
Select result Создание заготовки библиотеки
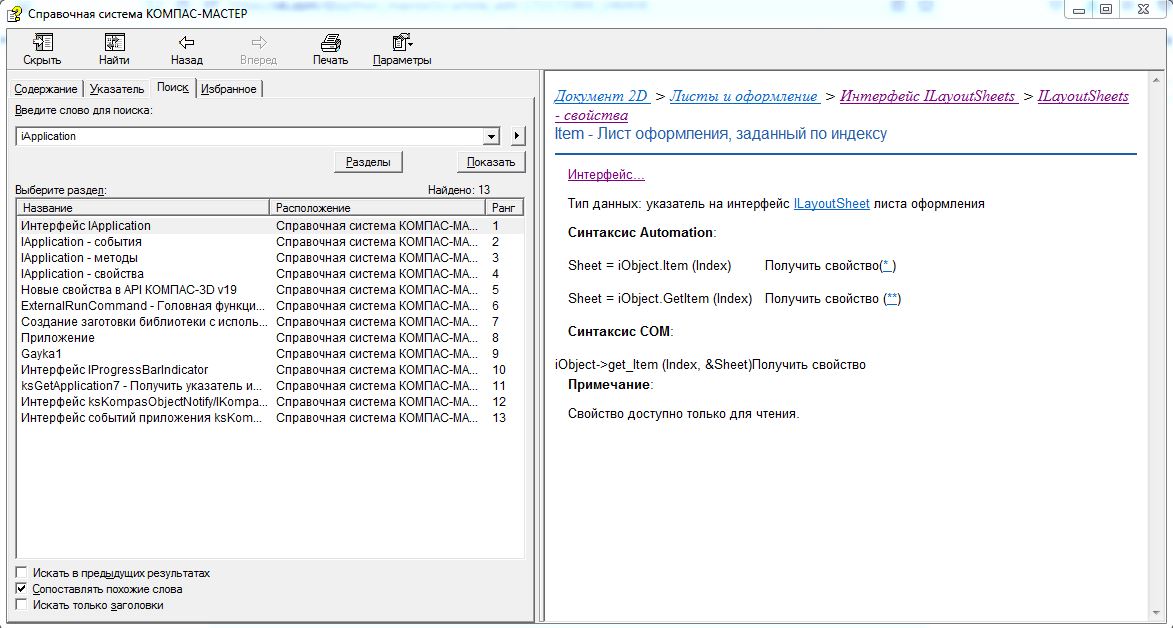coord(269,322)
